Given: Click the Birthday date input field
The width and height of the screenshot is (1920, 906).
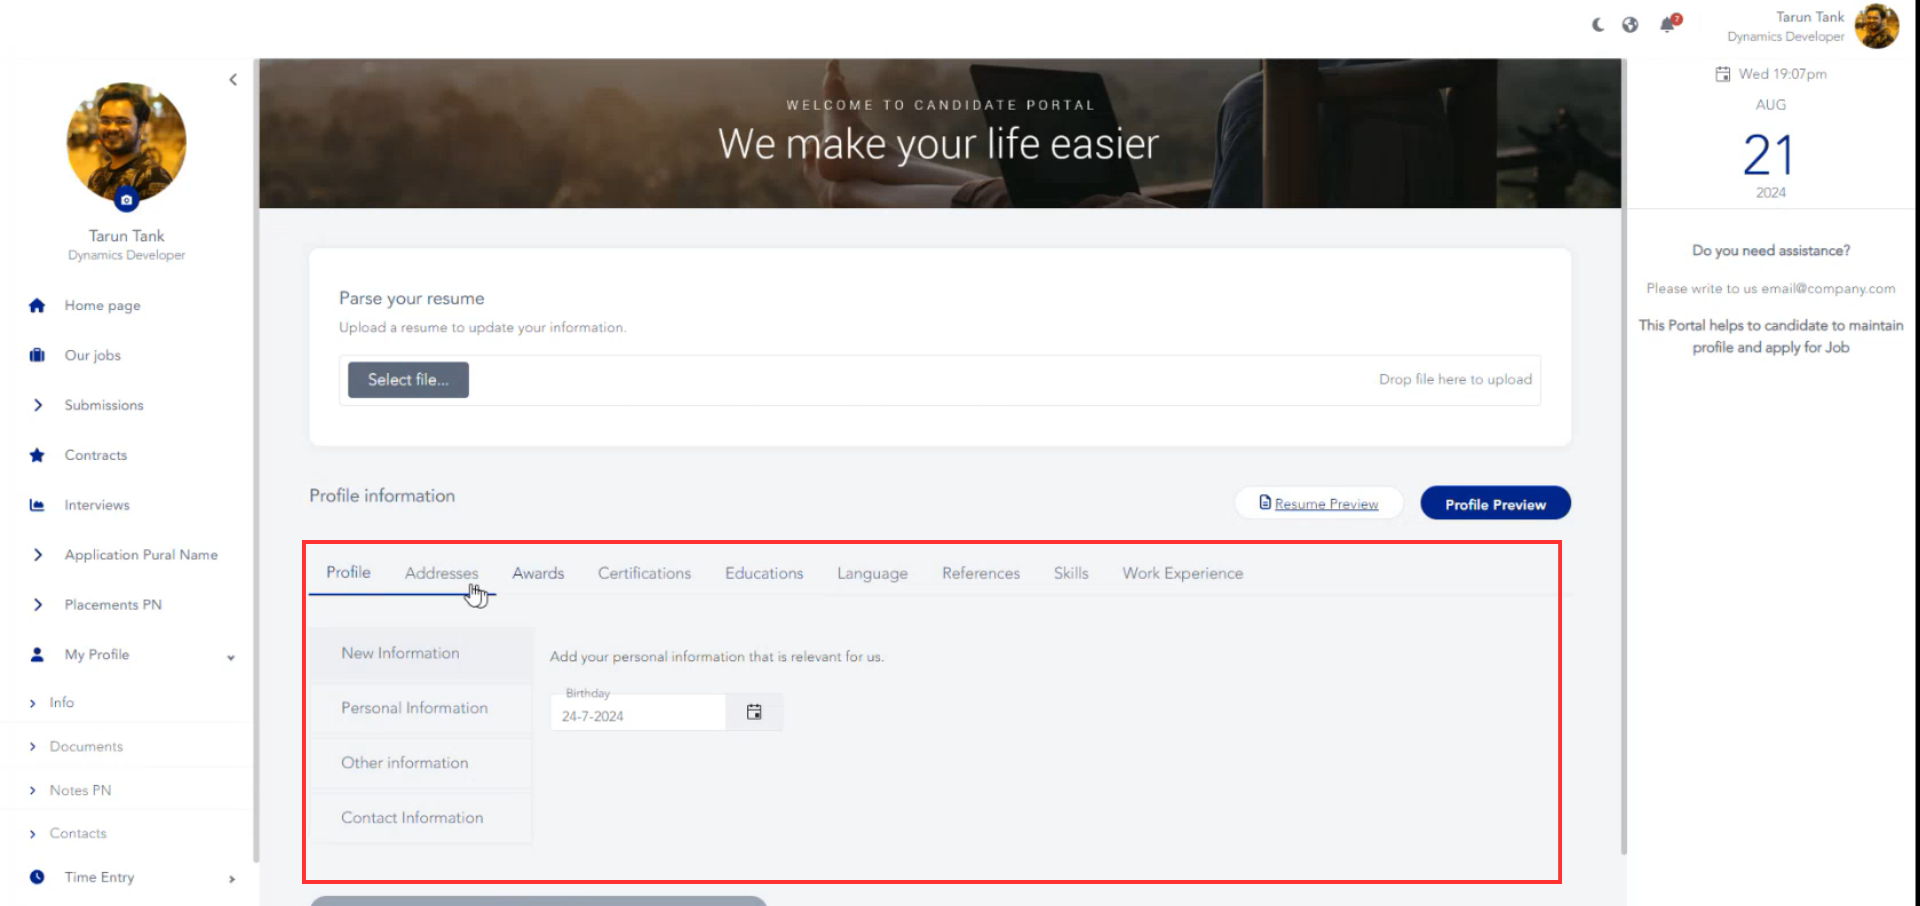Looking at the screenshot, I should tap(638, 713).
